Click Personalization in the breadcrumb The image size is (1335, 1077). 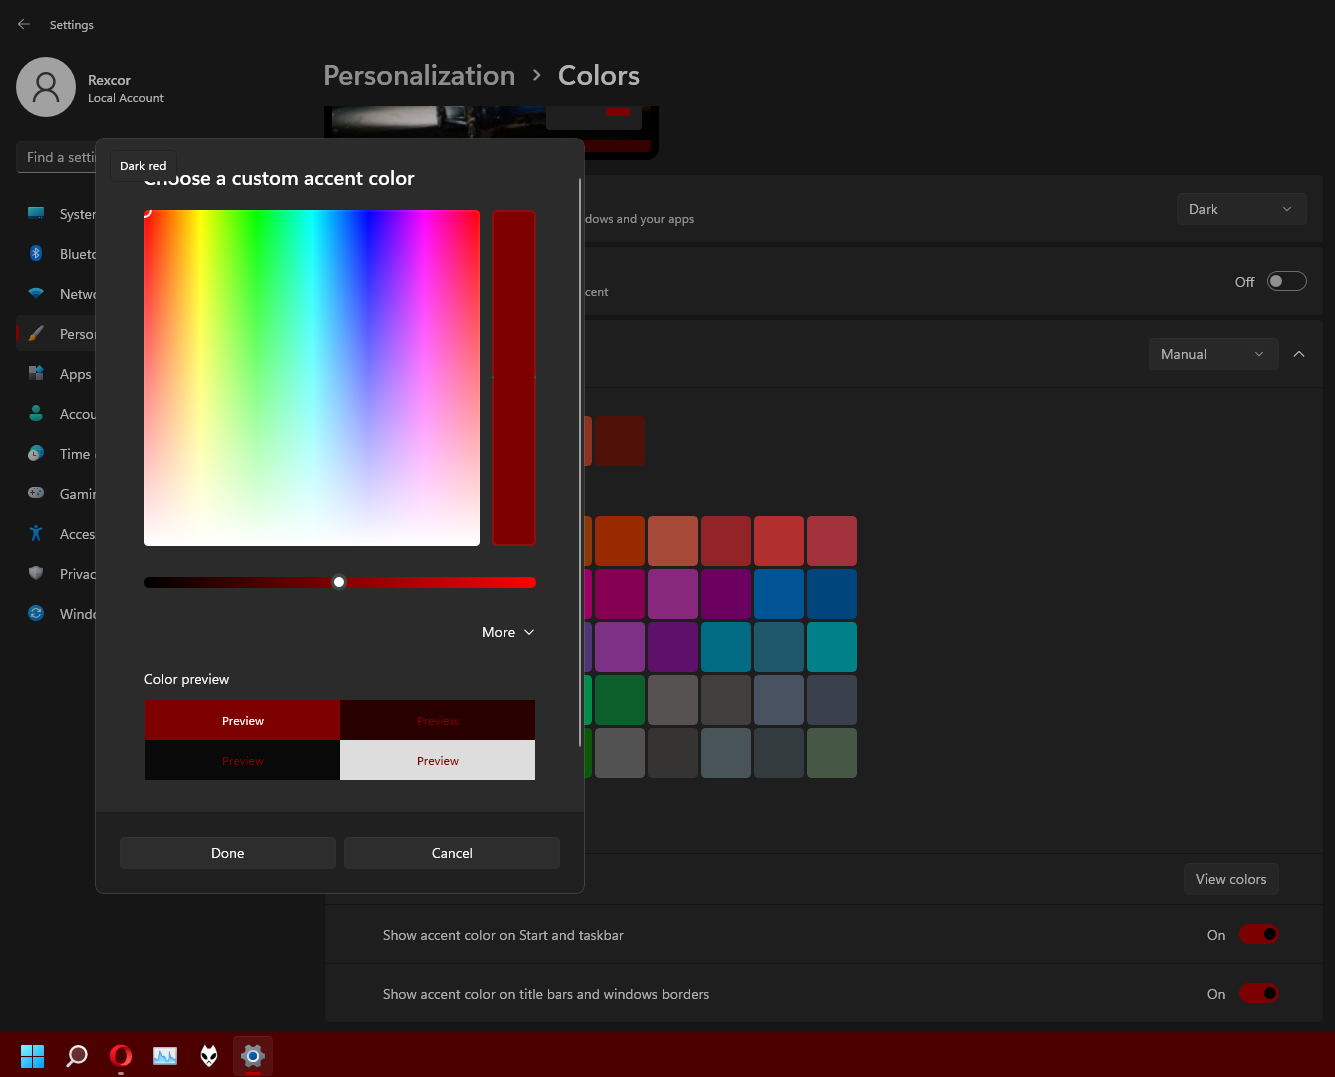419,76
